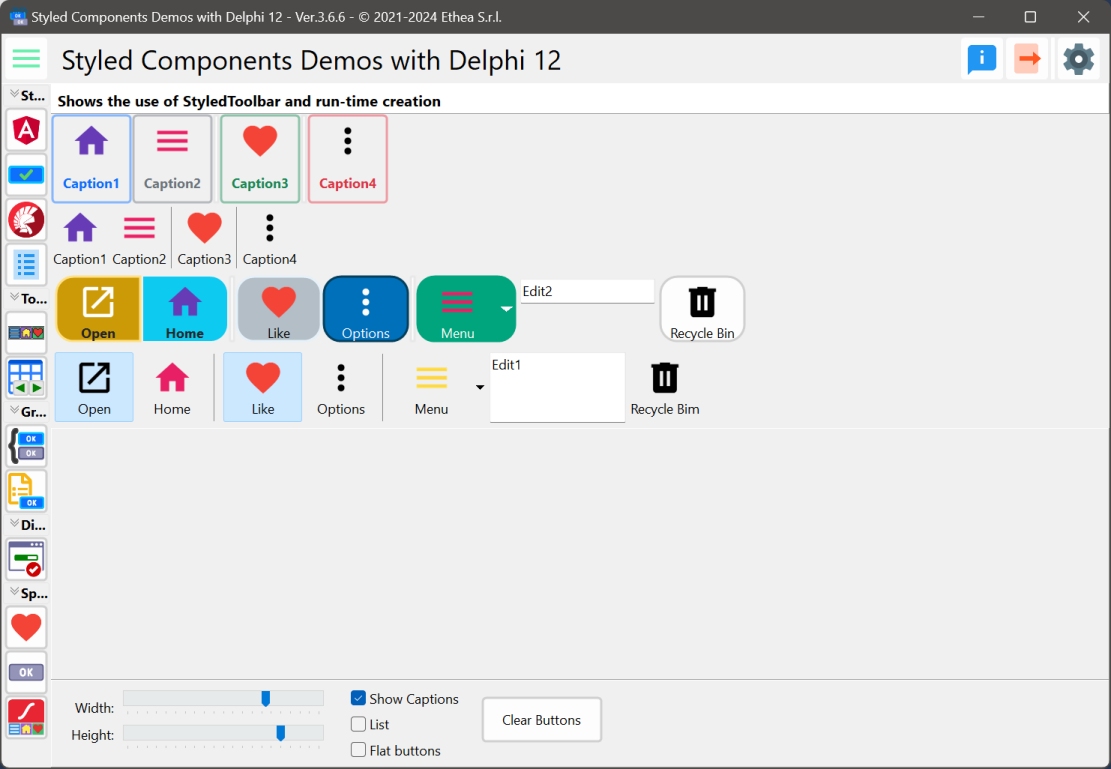Click the application icon in title bar
The image size is (1111, 769).
(18, 17)
